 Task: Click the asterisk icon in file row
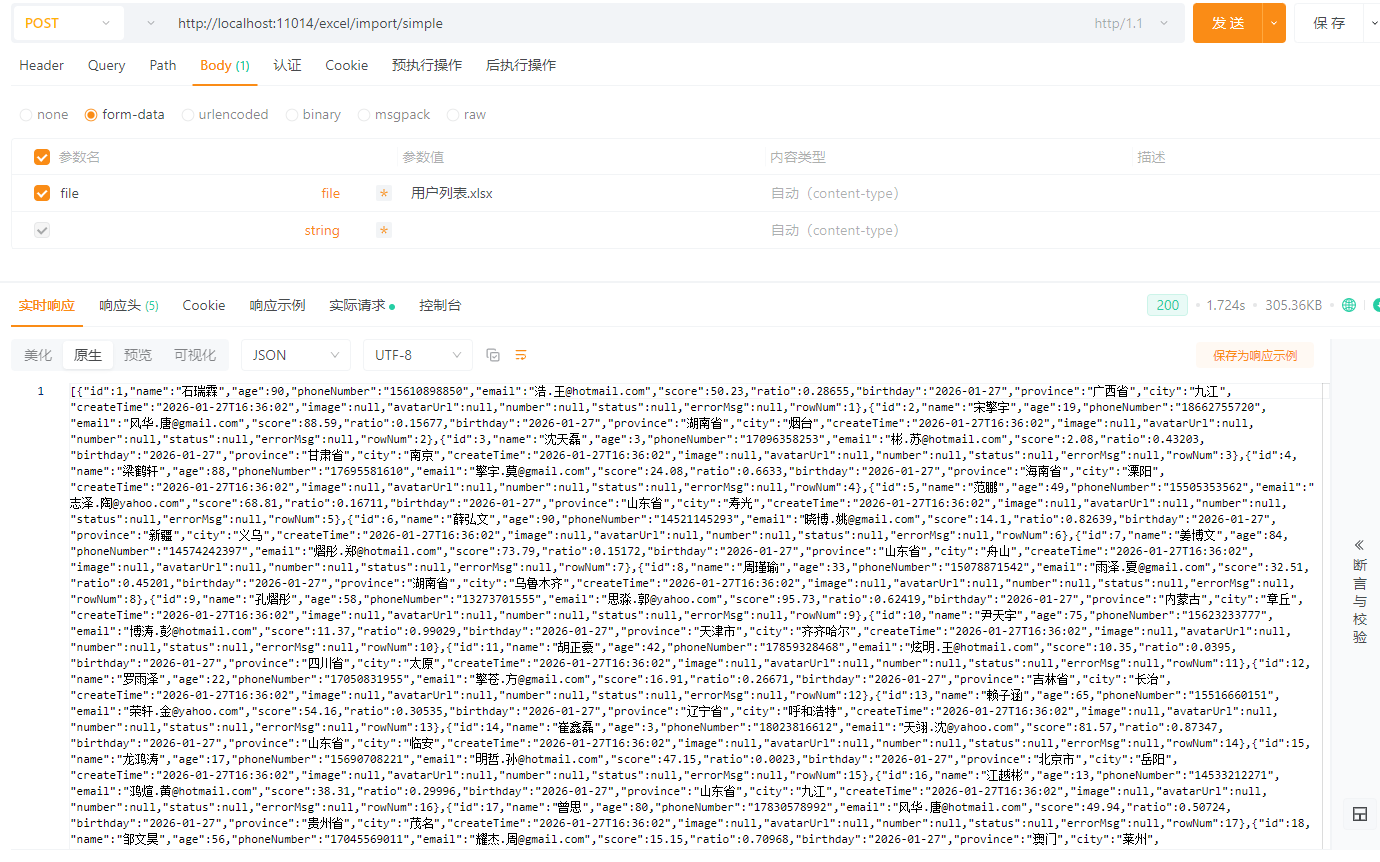click(x=384, y=193)
